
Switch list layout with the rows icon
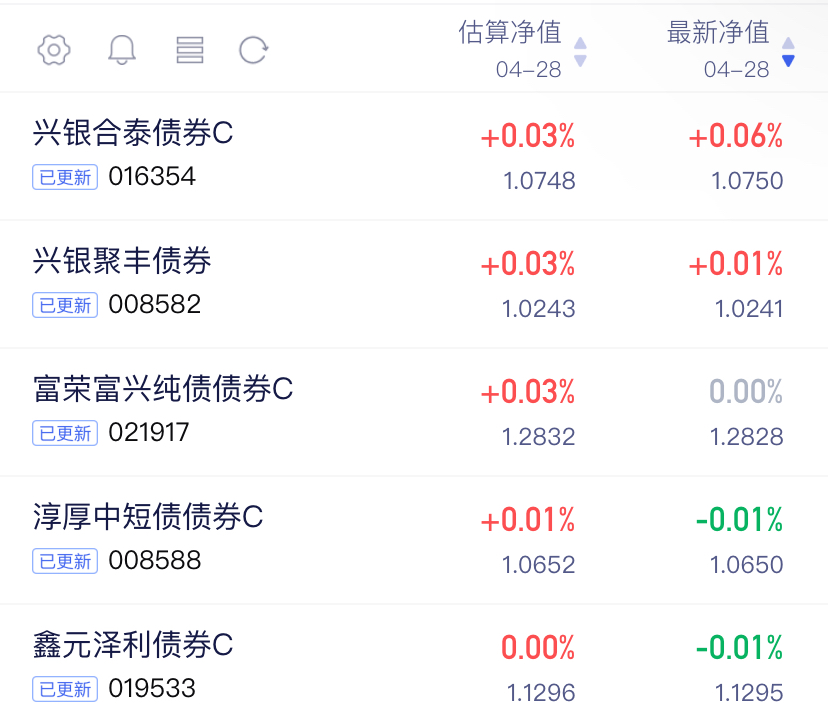[190, 50]
